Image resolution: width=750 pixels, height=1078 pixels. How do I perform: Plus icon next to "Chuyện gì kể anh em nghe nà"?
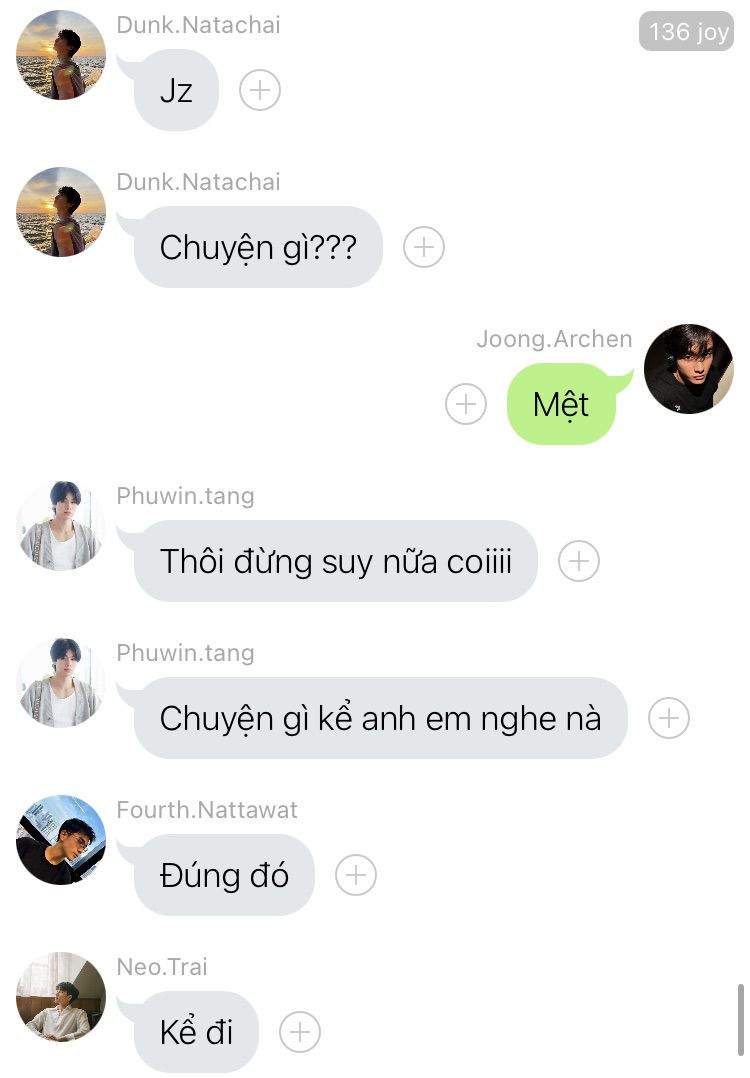(x=669, y=718)
